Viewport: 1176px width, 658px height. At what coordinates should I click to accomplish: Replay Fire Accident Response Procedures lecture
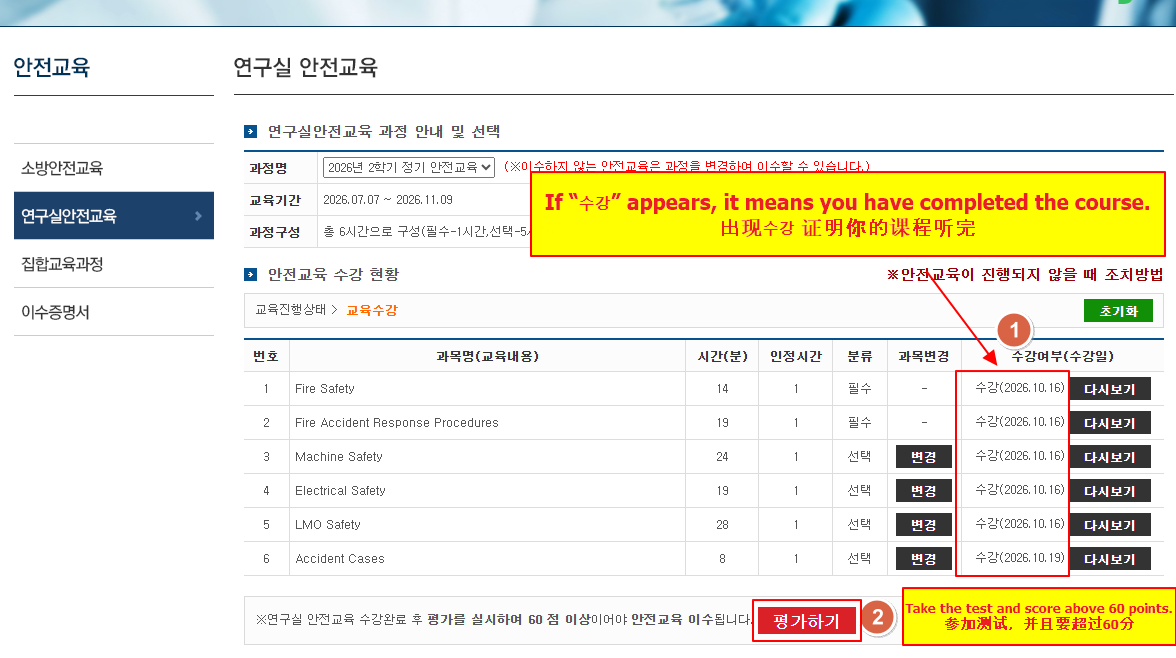[x=1110, y=423]
